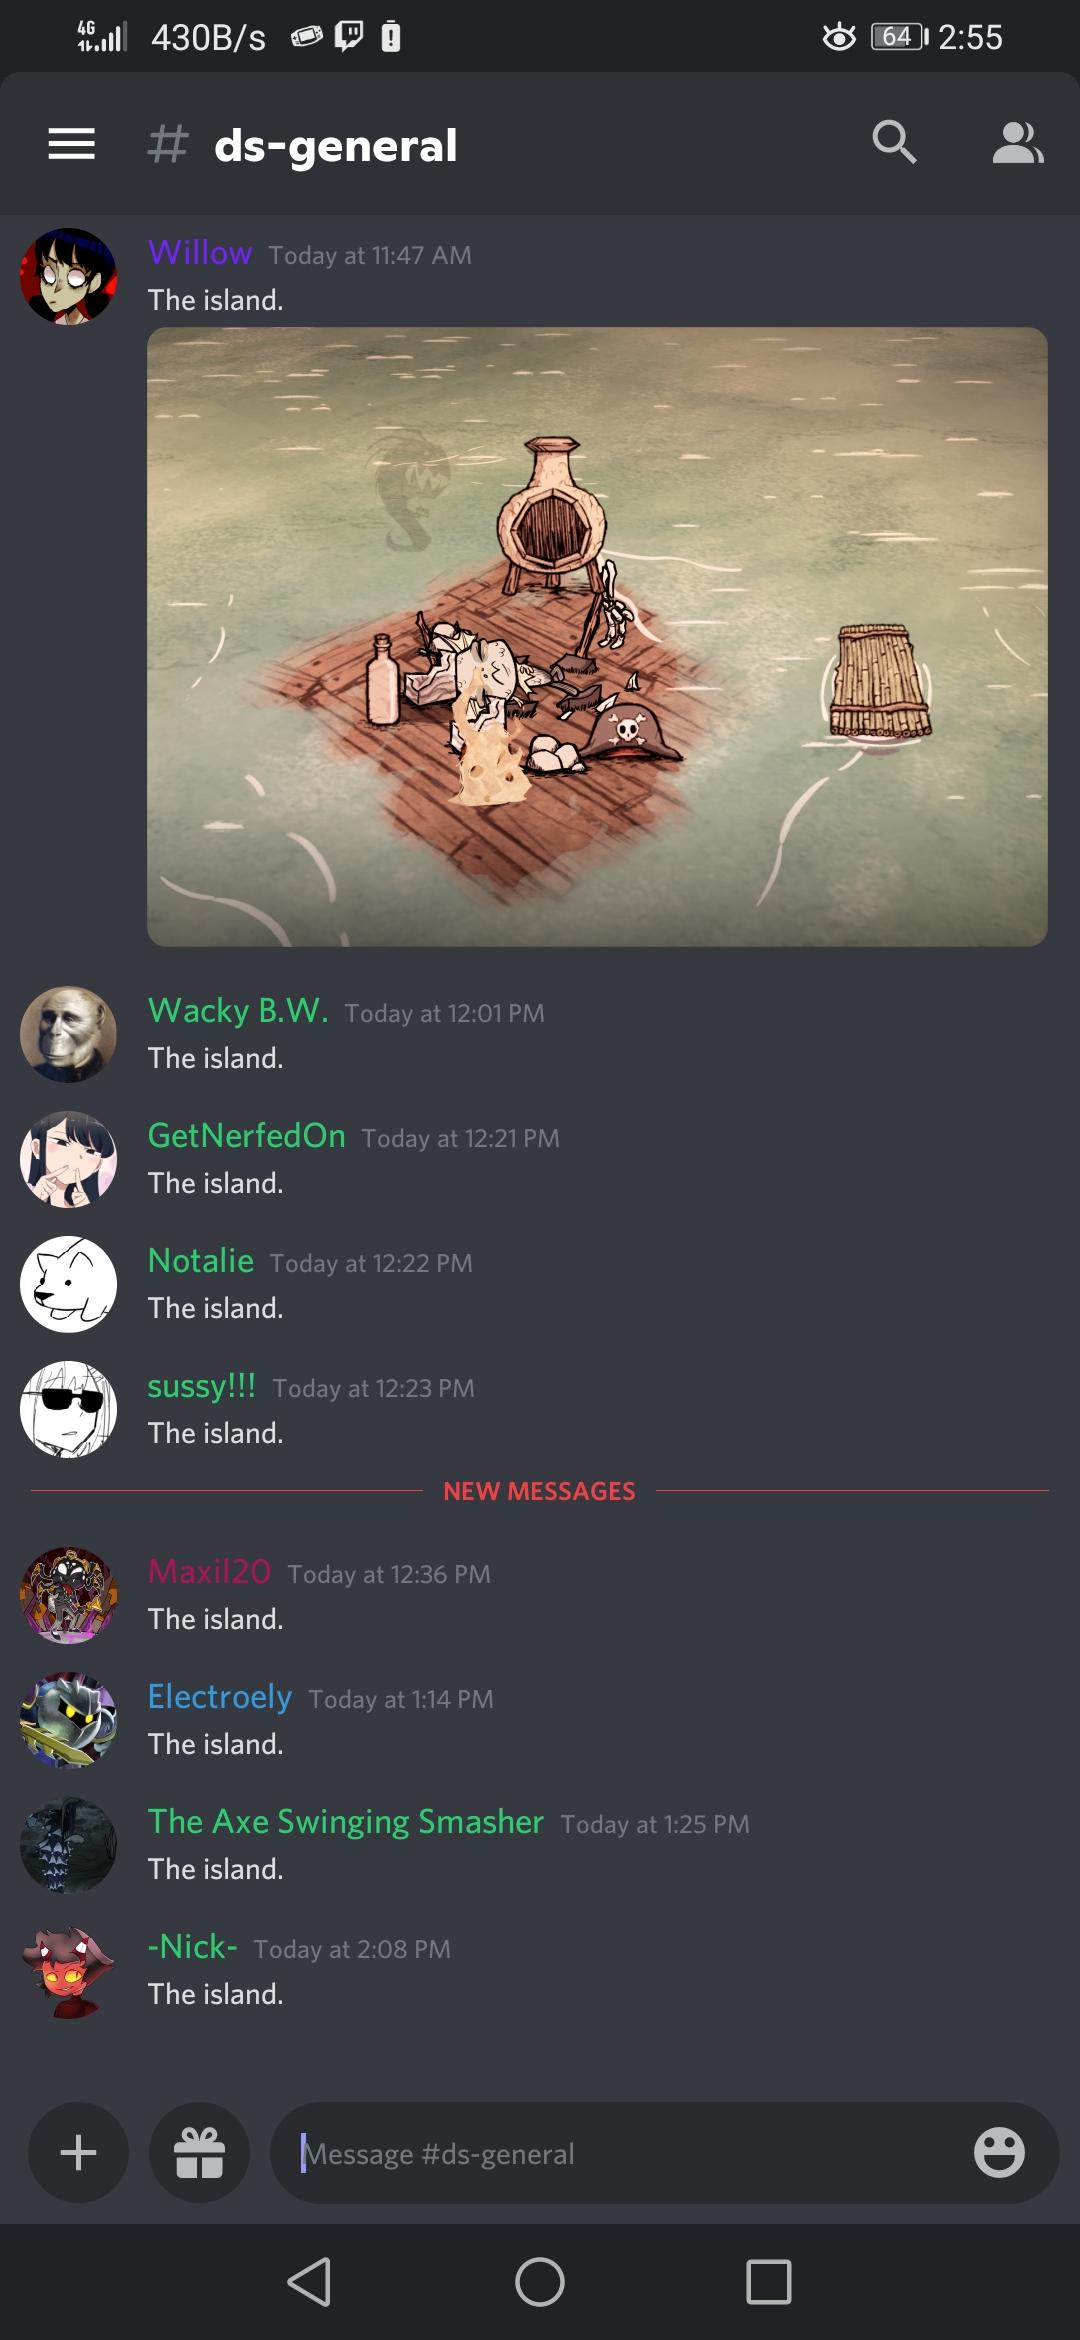The image size is (1080, 2340).
Task: Focus the Message #ds-general field
Action: (x=630, y=2153)
